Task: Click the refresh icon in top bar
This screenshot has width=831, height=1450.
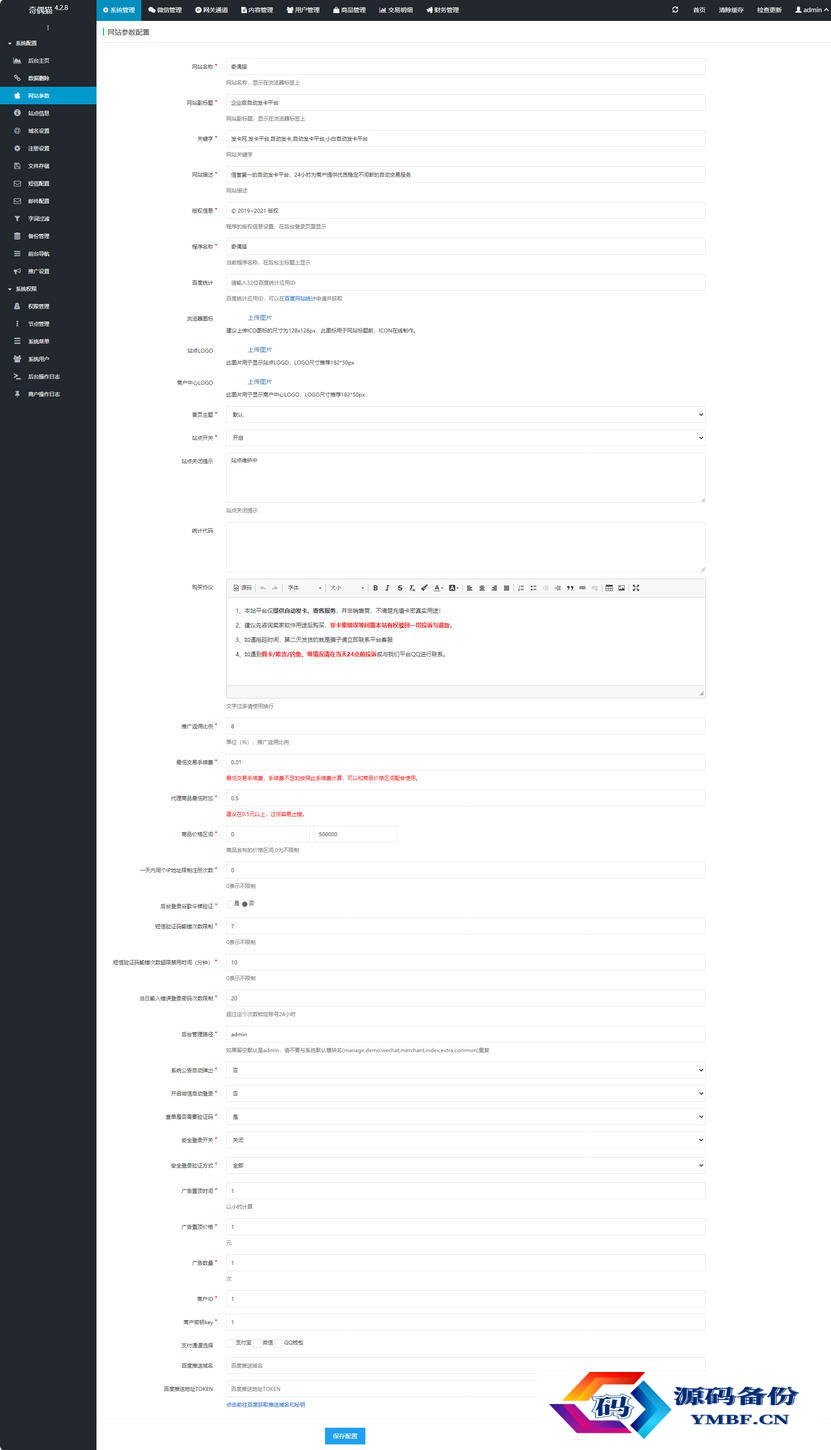Action: (675, 9)
